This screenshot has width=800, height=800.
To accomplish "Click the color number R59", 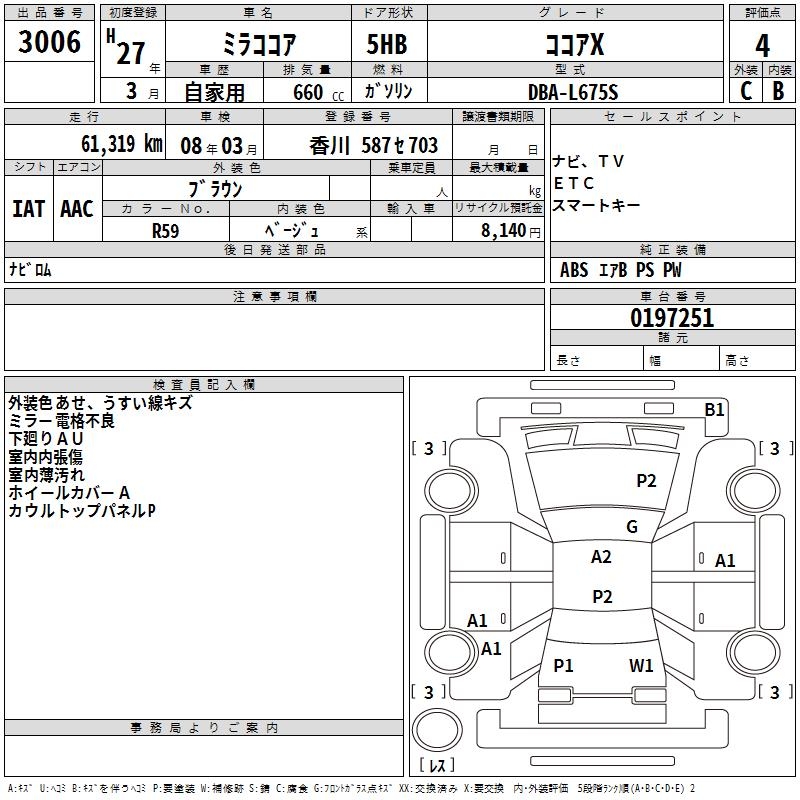I will (166, 231).
